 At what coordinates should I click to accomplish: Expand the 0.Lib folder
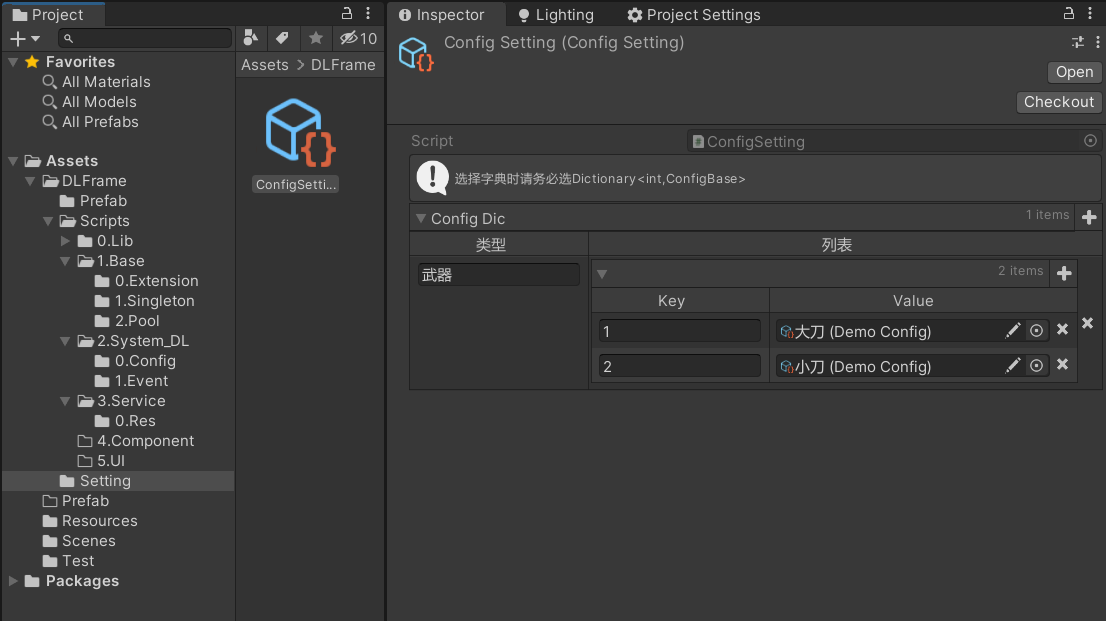[66, 241]
